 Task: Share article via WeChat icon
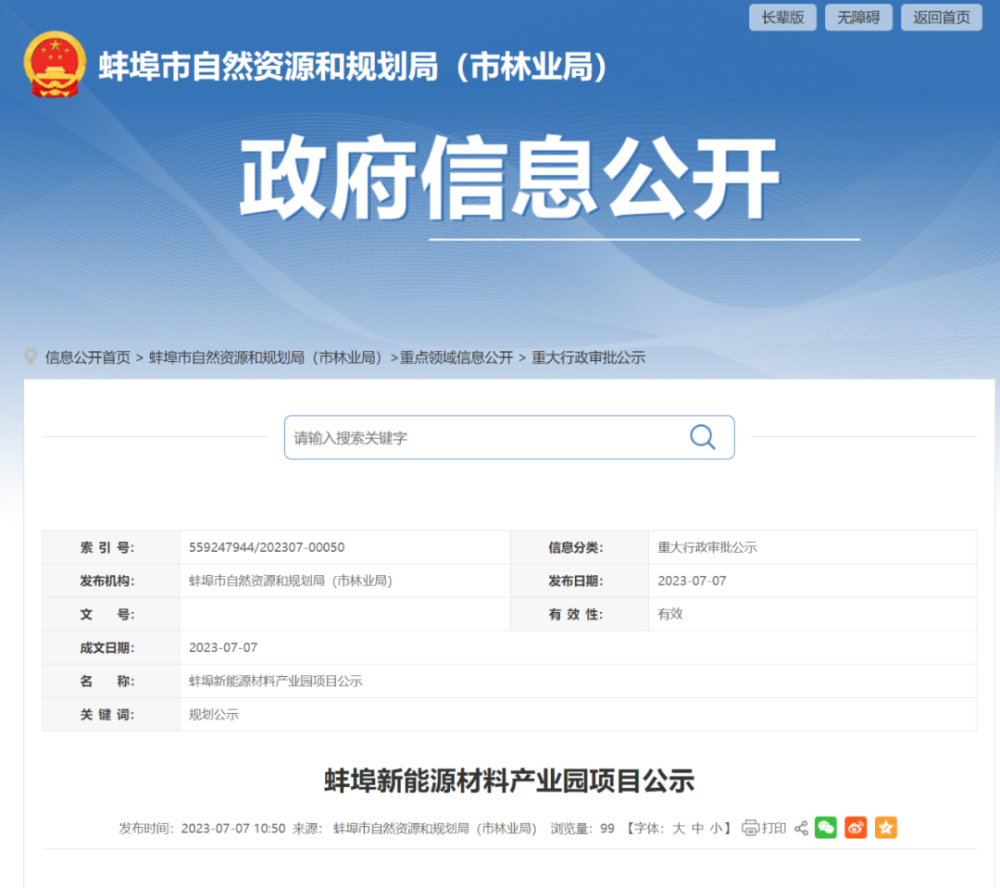pos(825,828)
